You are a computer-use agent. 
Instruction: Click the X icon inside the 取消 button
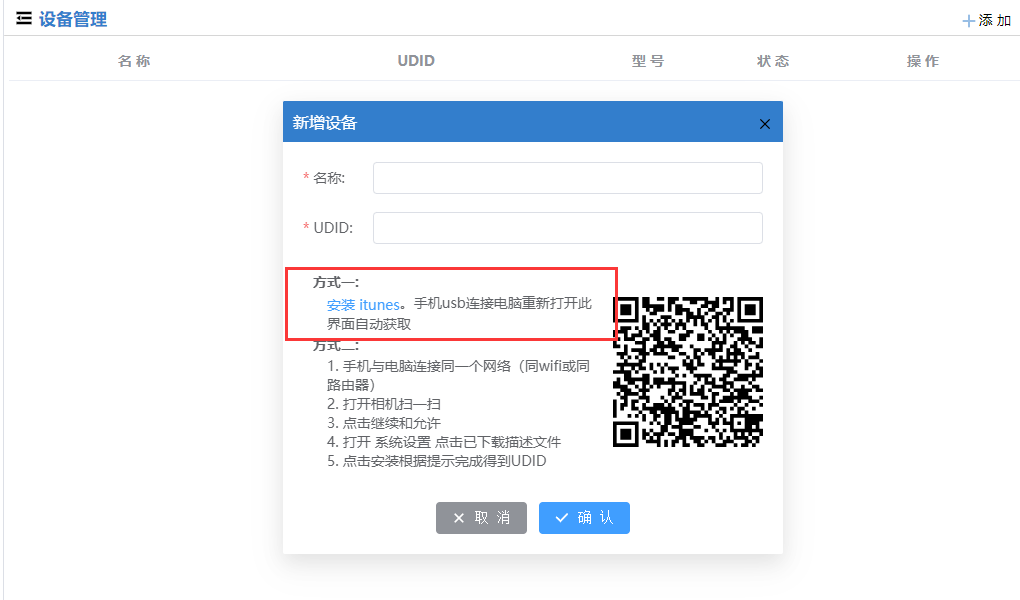tap(462, 517)
